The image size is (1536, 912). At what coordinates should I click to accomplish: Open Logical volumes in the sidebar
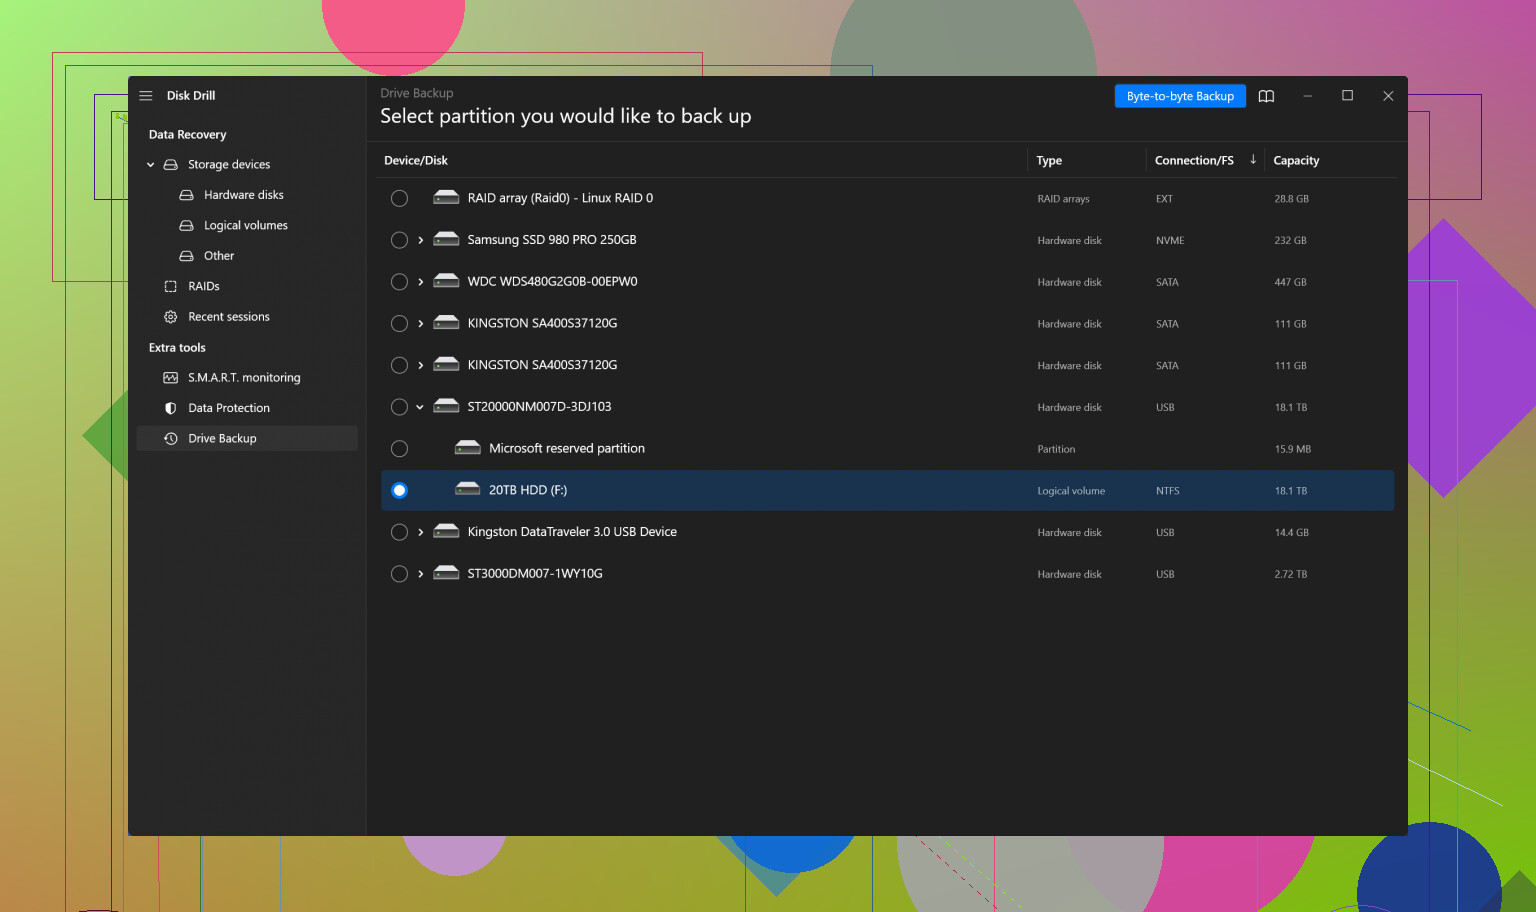tap(245, 226)
